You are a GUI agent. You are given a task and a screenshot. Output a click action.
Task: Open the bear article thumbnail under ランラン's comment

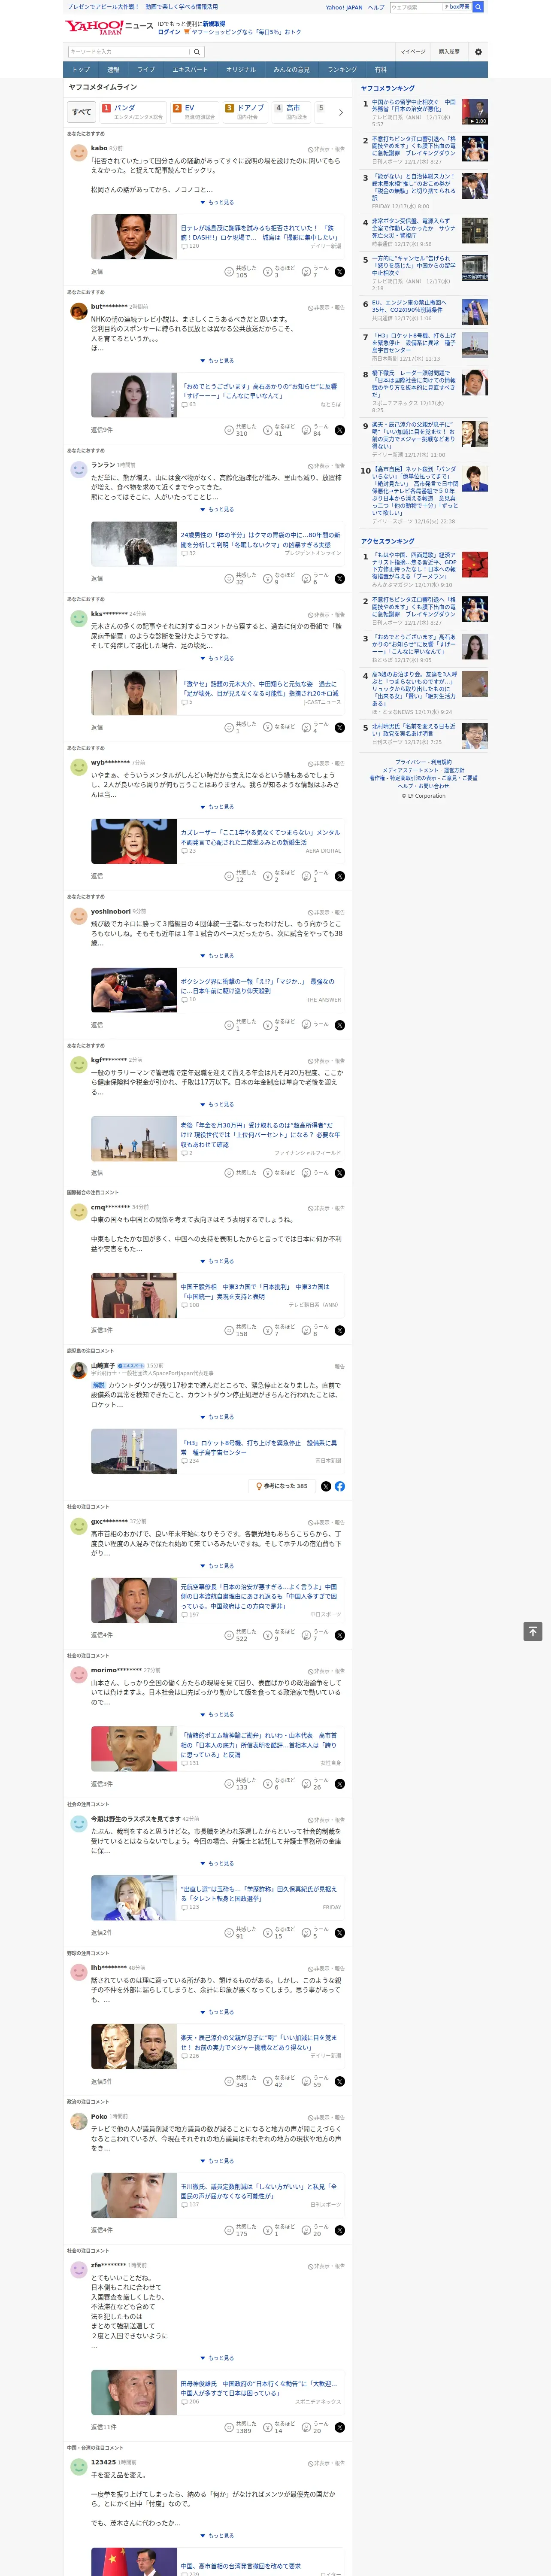[x=134, y=544]
